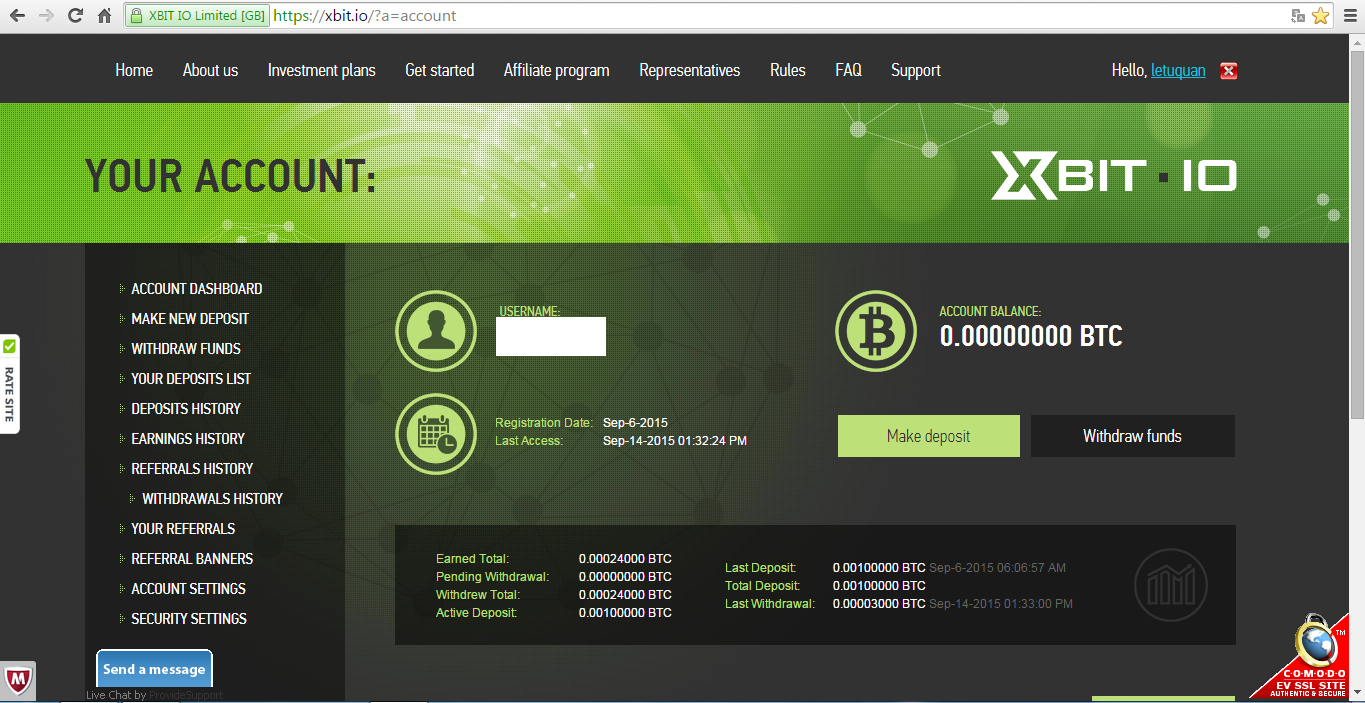1365x703 pixels.
Task: Open Account Dashboard in sidebar
Action: point(196,289)
